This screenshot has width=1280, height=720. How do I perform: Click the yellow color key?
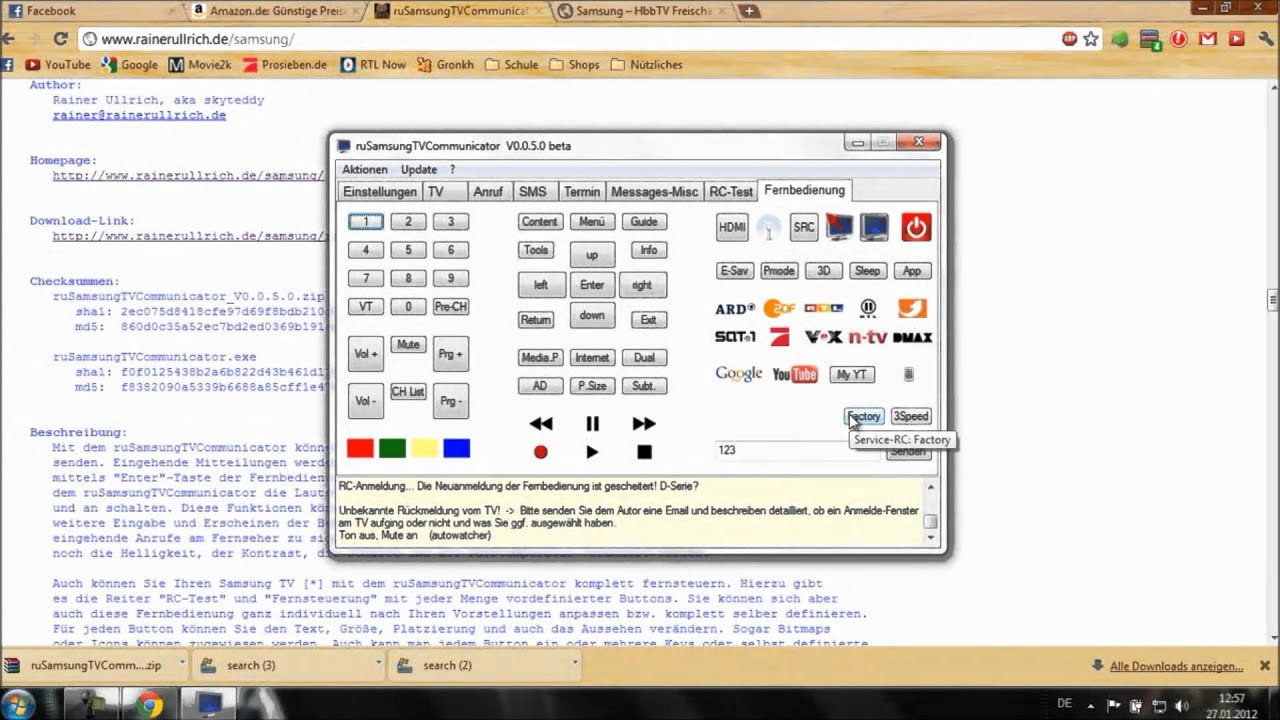[x=424, y=448]
